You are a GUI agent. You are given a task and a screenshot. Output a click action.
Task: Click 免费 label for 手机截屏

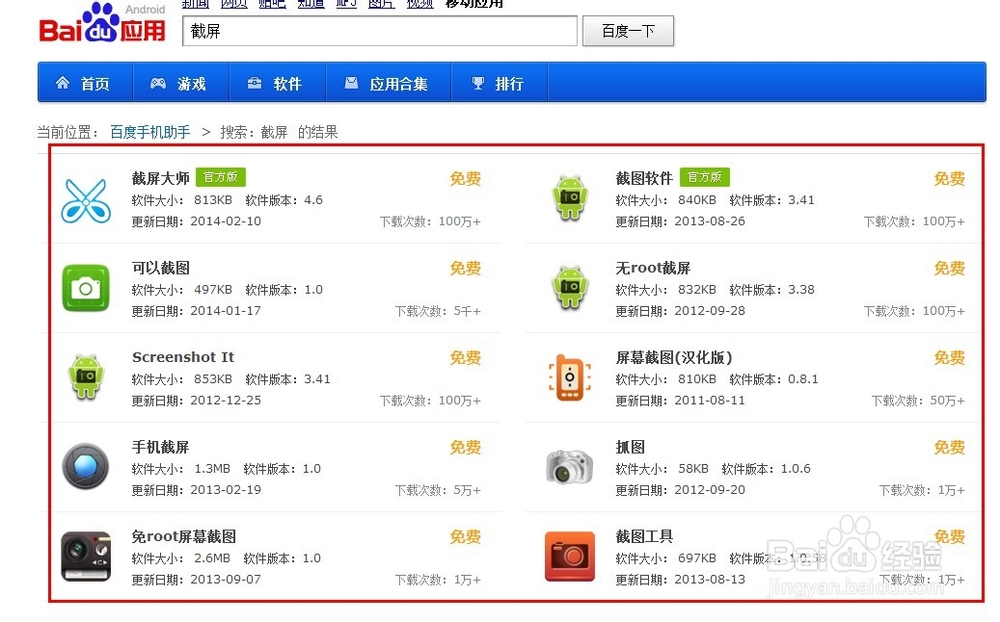(x=466, y=447)
